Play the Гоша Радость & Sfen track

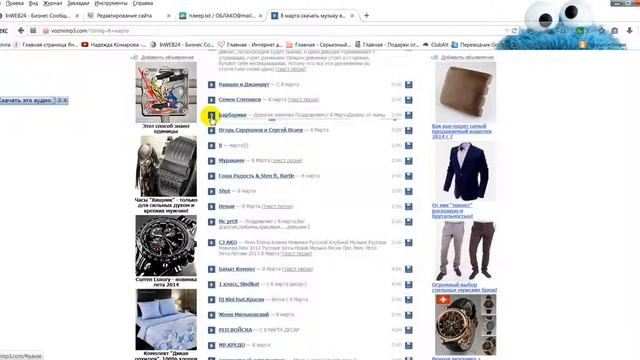(x=211, y=176)
